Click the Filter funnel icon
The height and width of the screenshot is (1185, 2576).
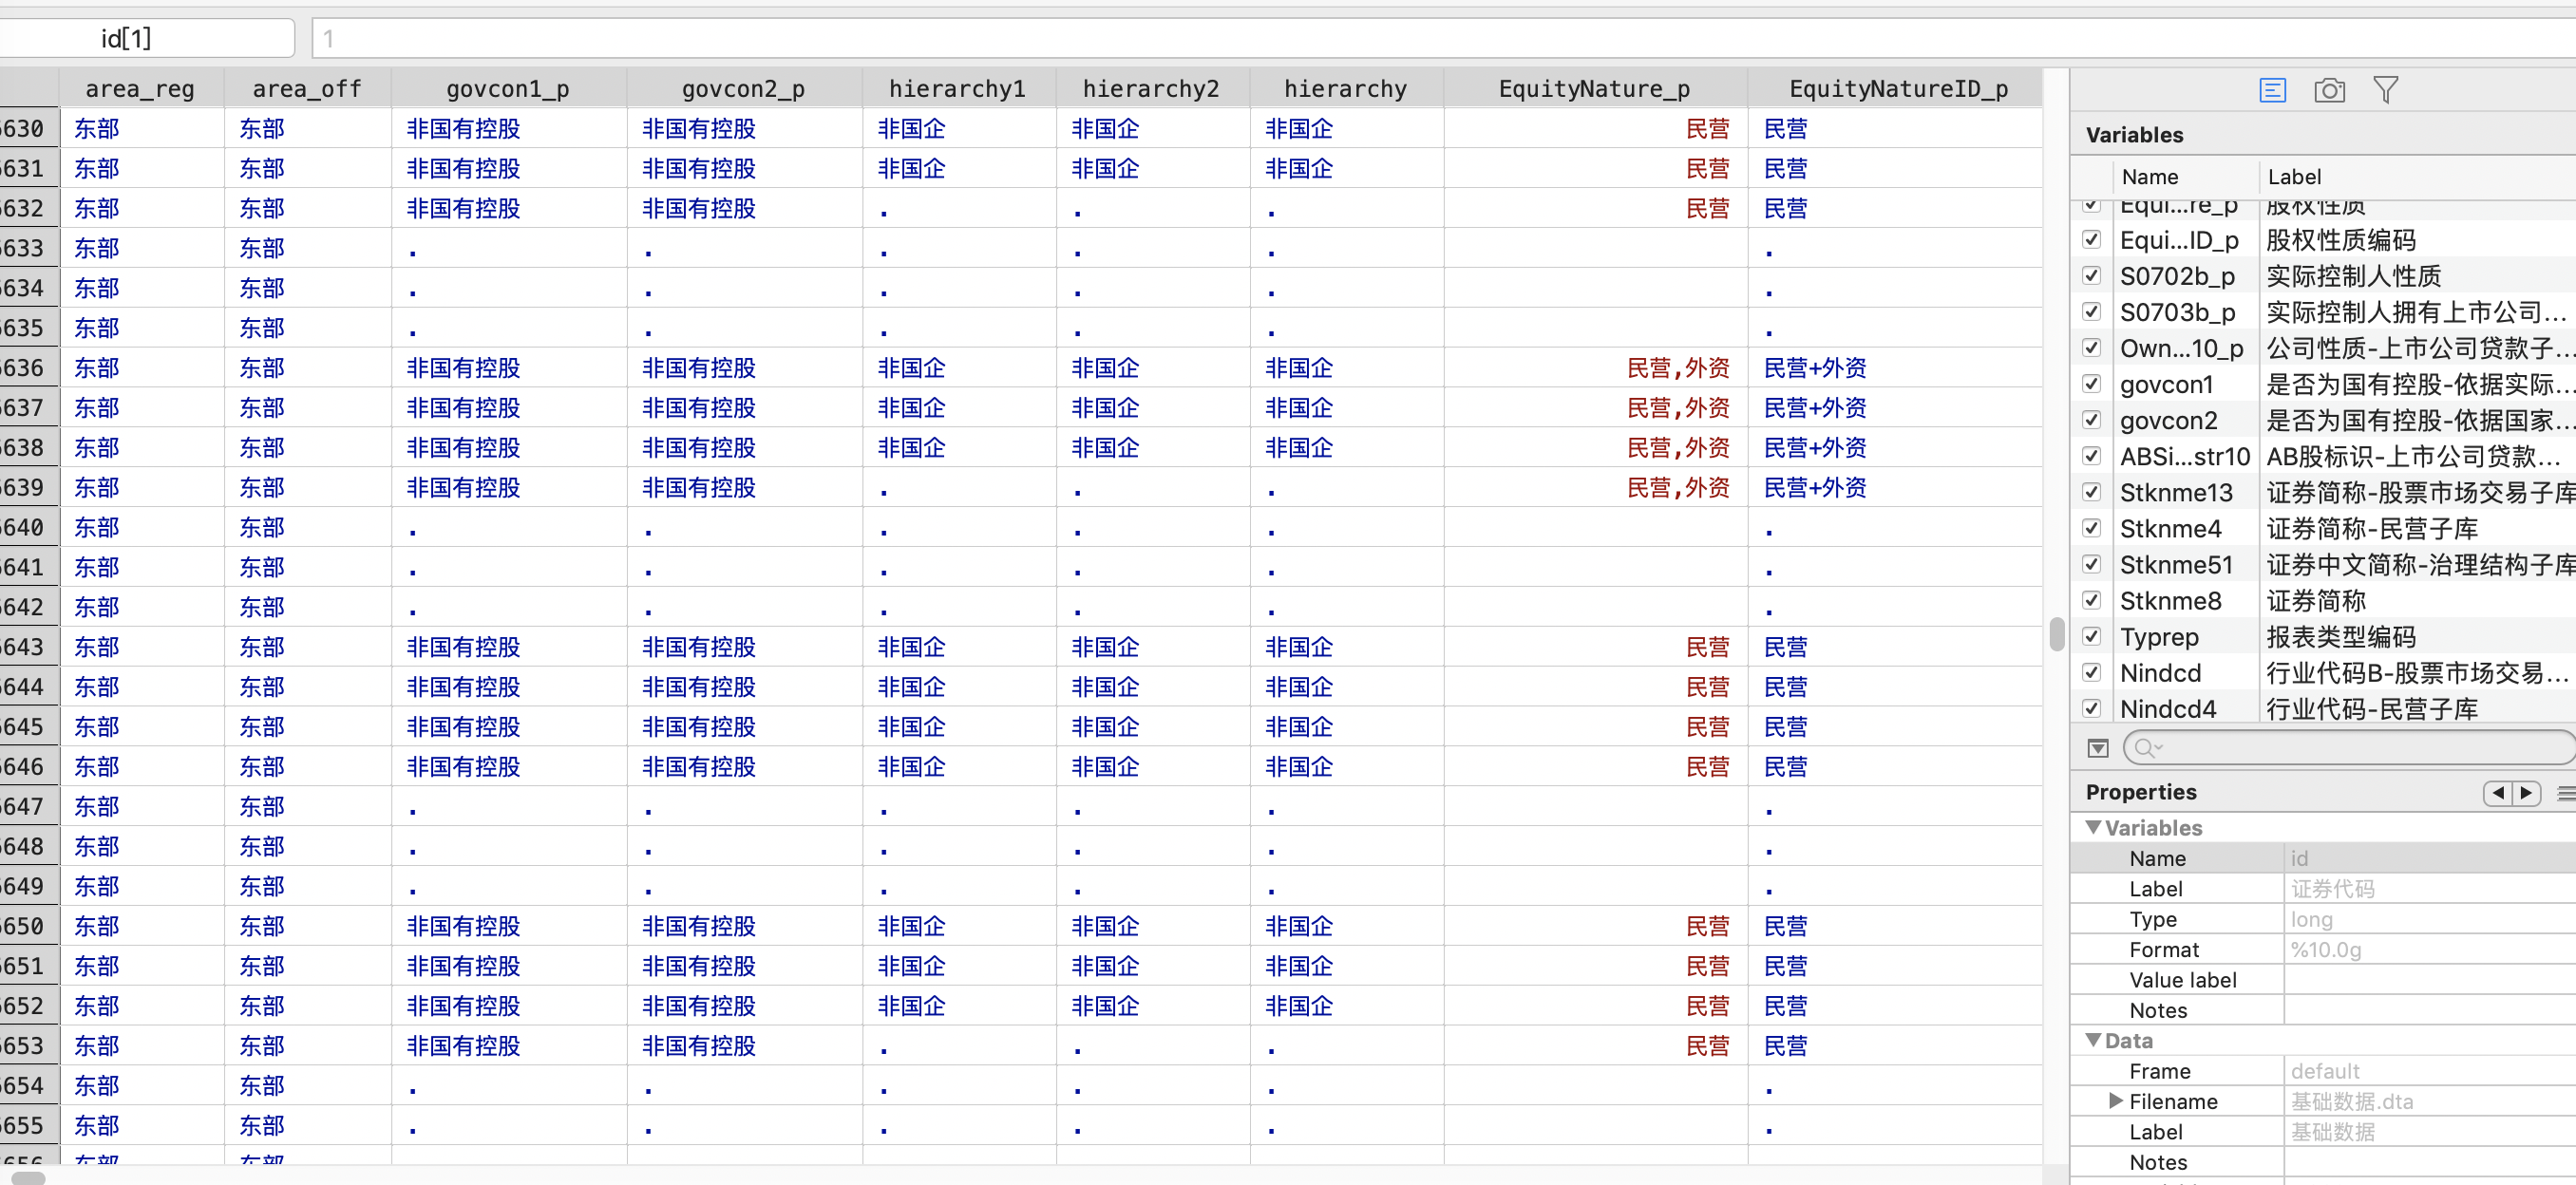coord(2385,91)
